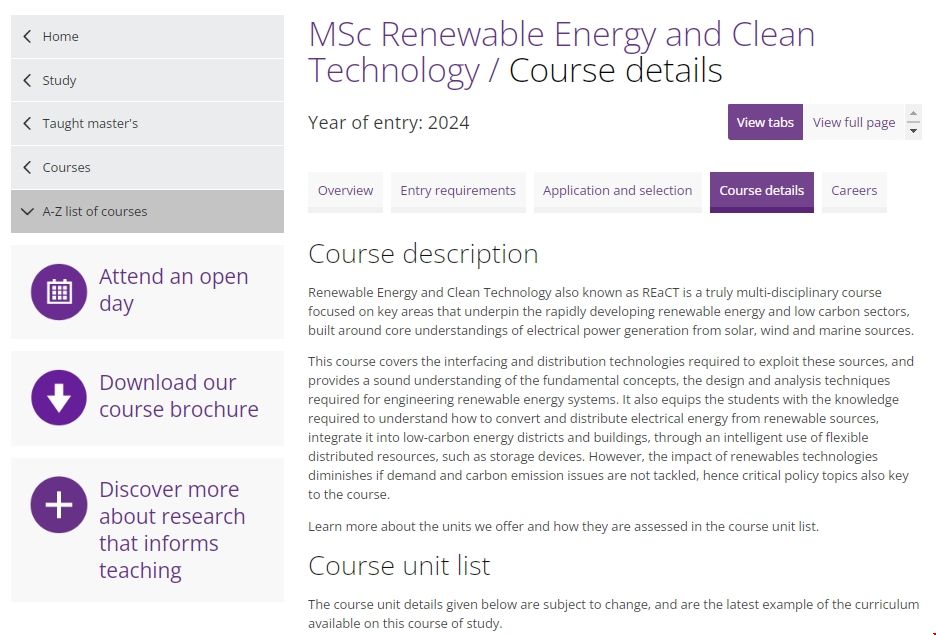Select the Application and selection tab
936x635 pixels.
[617, 190]
